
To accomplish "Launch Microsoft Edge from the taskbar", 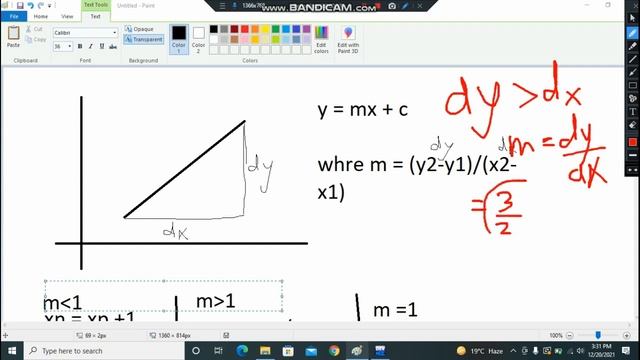I will click(x=242, y=351).
